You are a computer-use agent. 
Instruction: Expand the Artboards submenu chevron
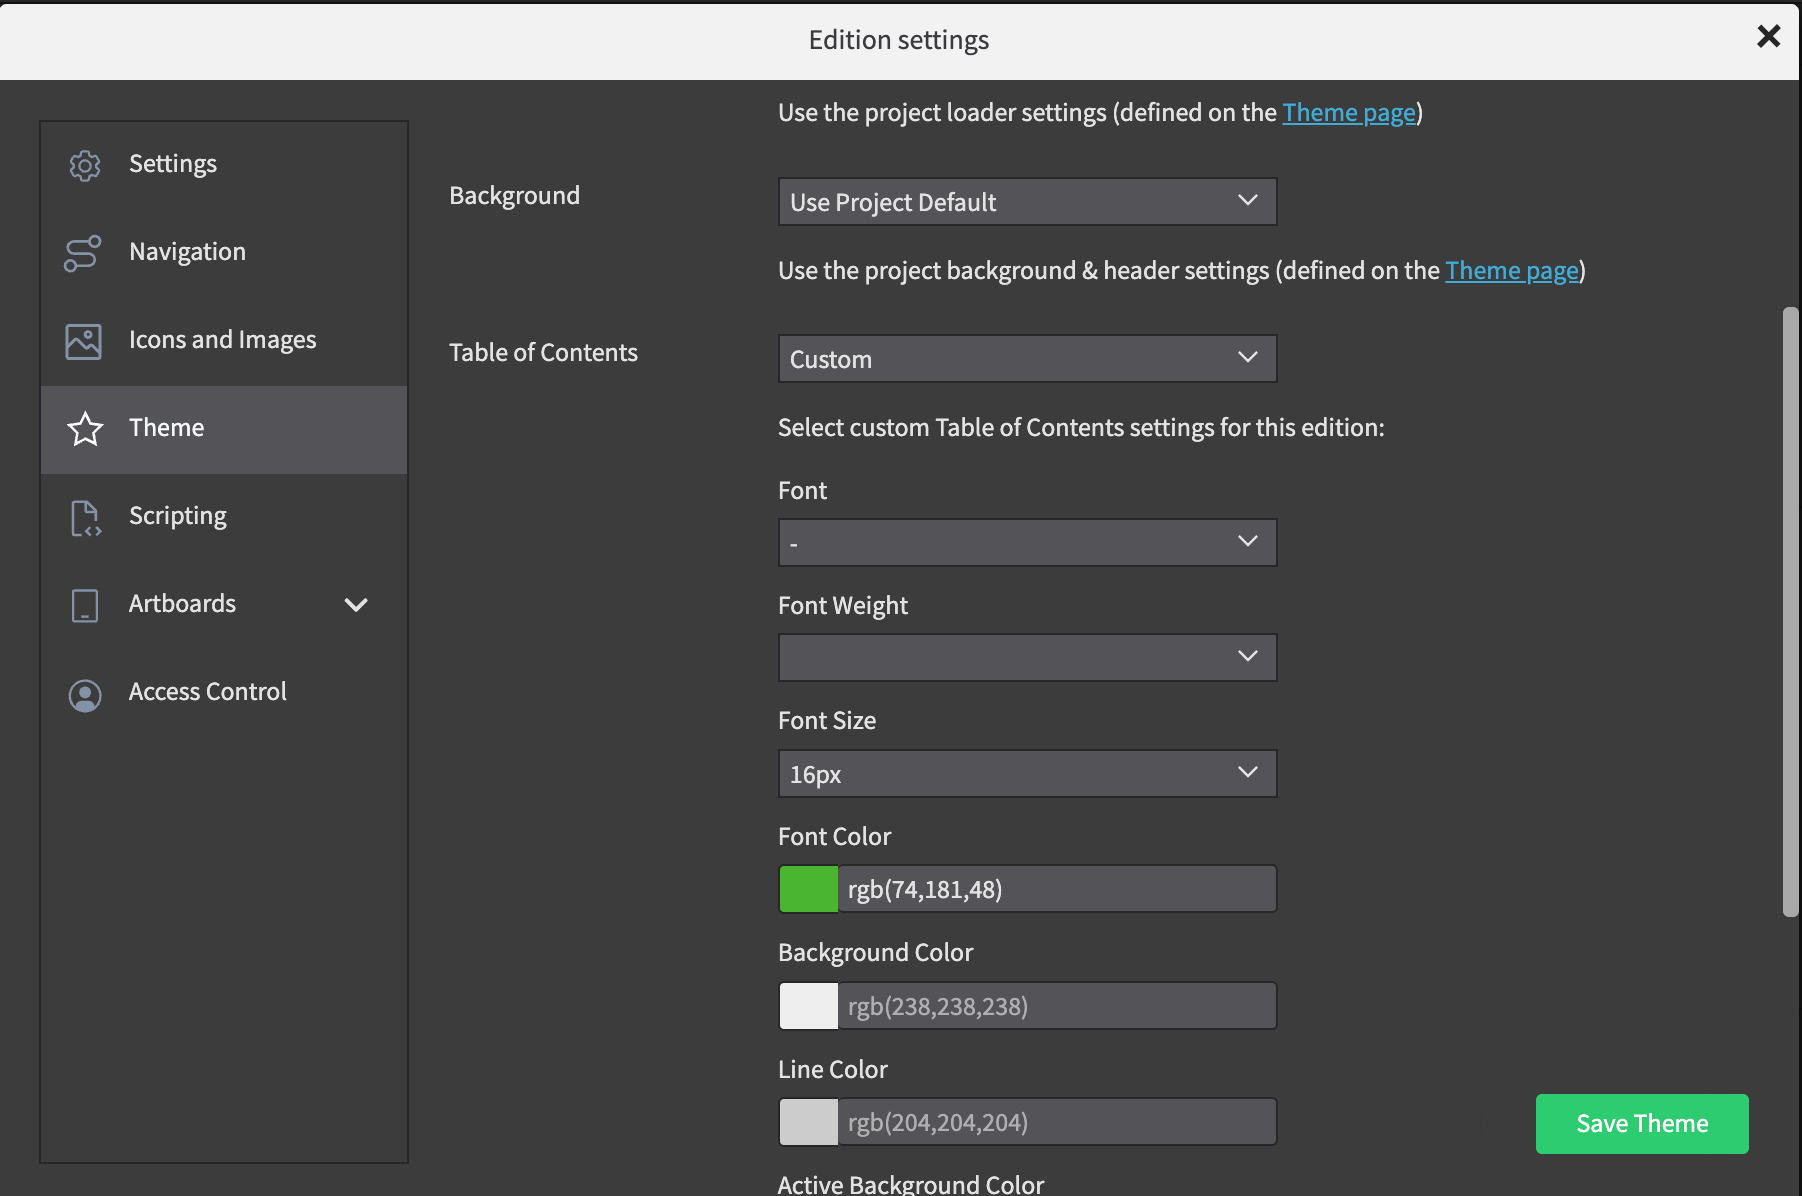(x=356, y=604)
